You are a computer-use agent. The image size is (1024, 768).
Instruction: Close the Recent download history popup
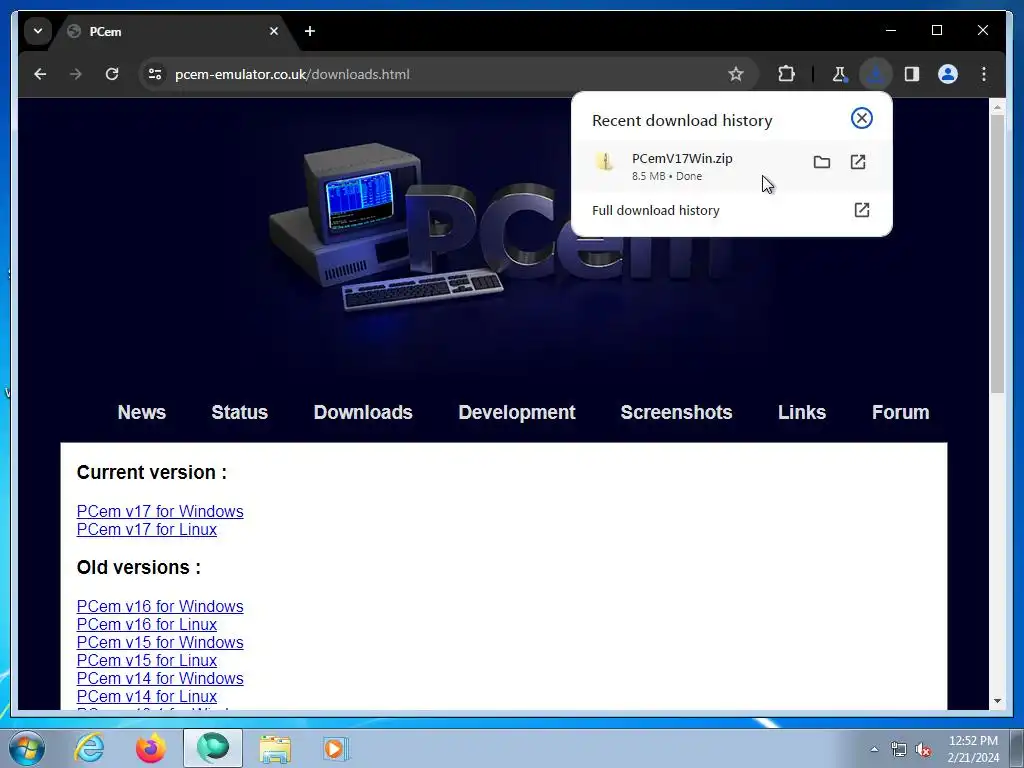point(861,118)
